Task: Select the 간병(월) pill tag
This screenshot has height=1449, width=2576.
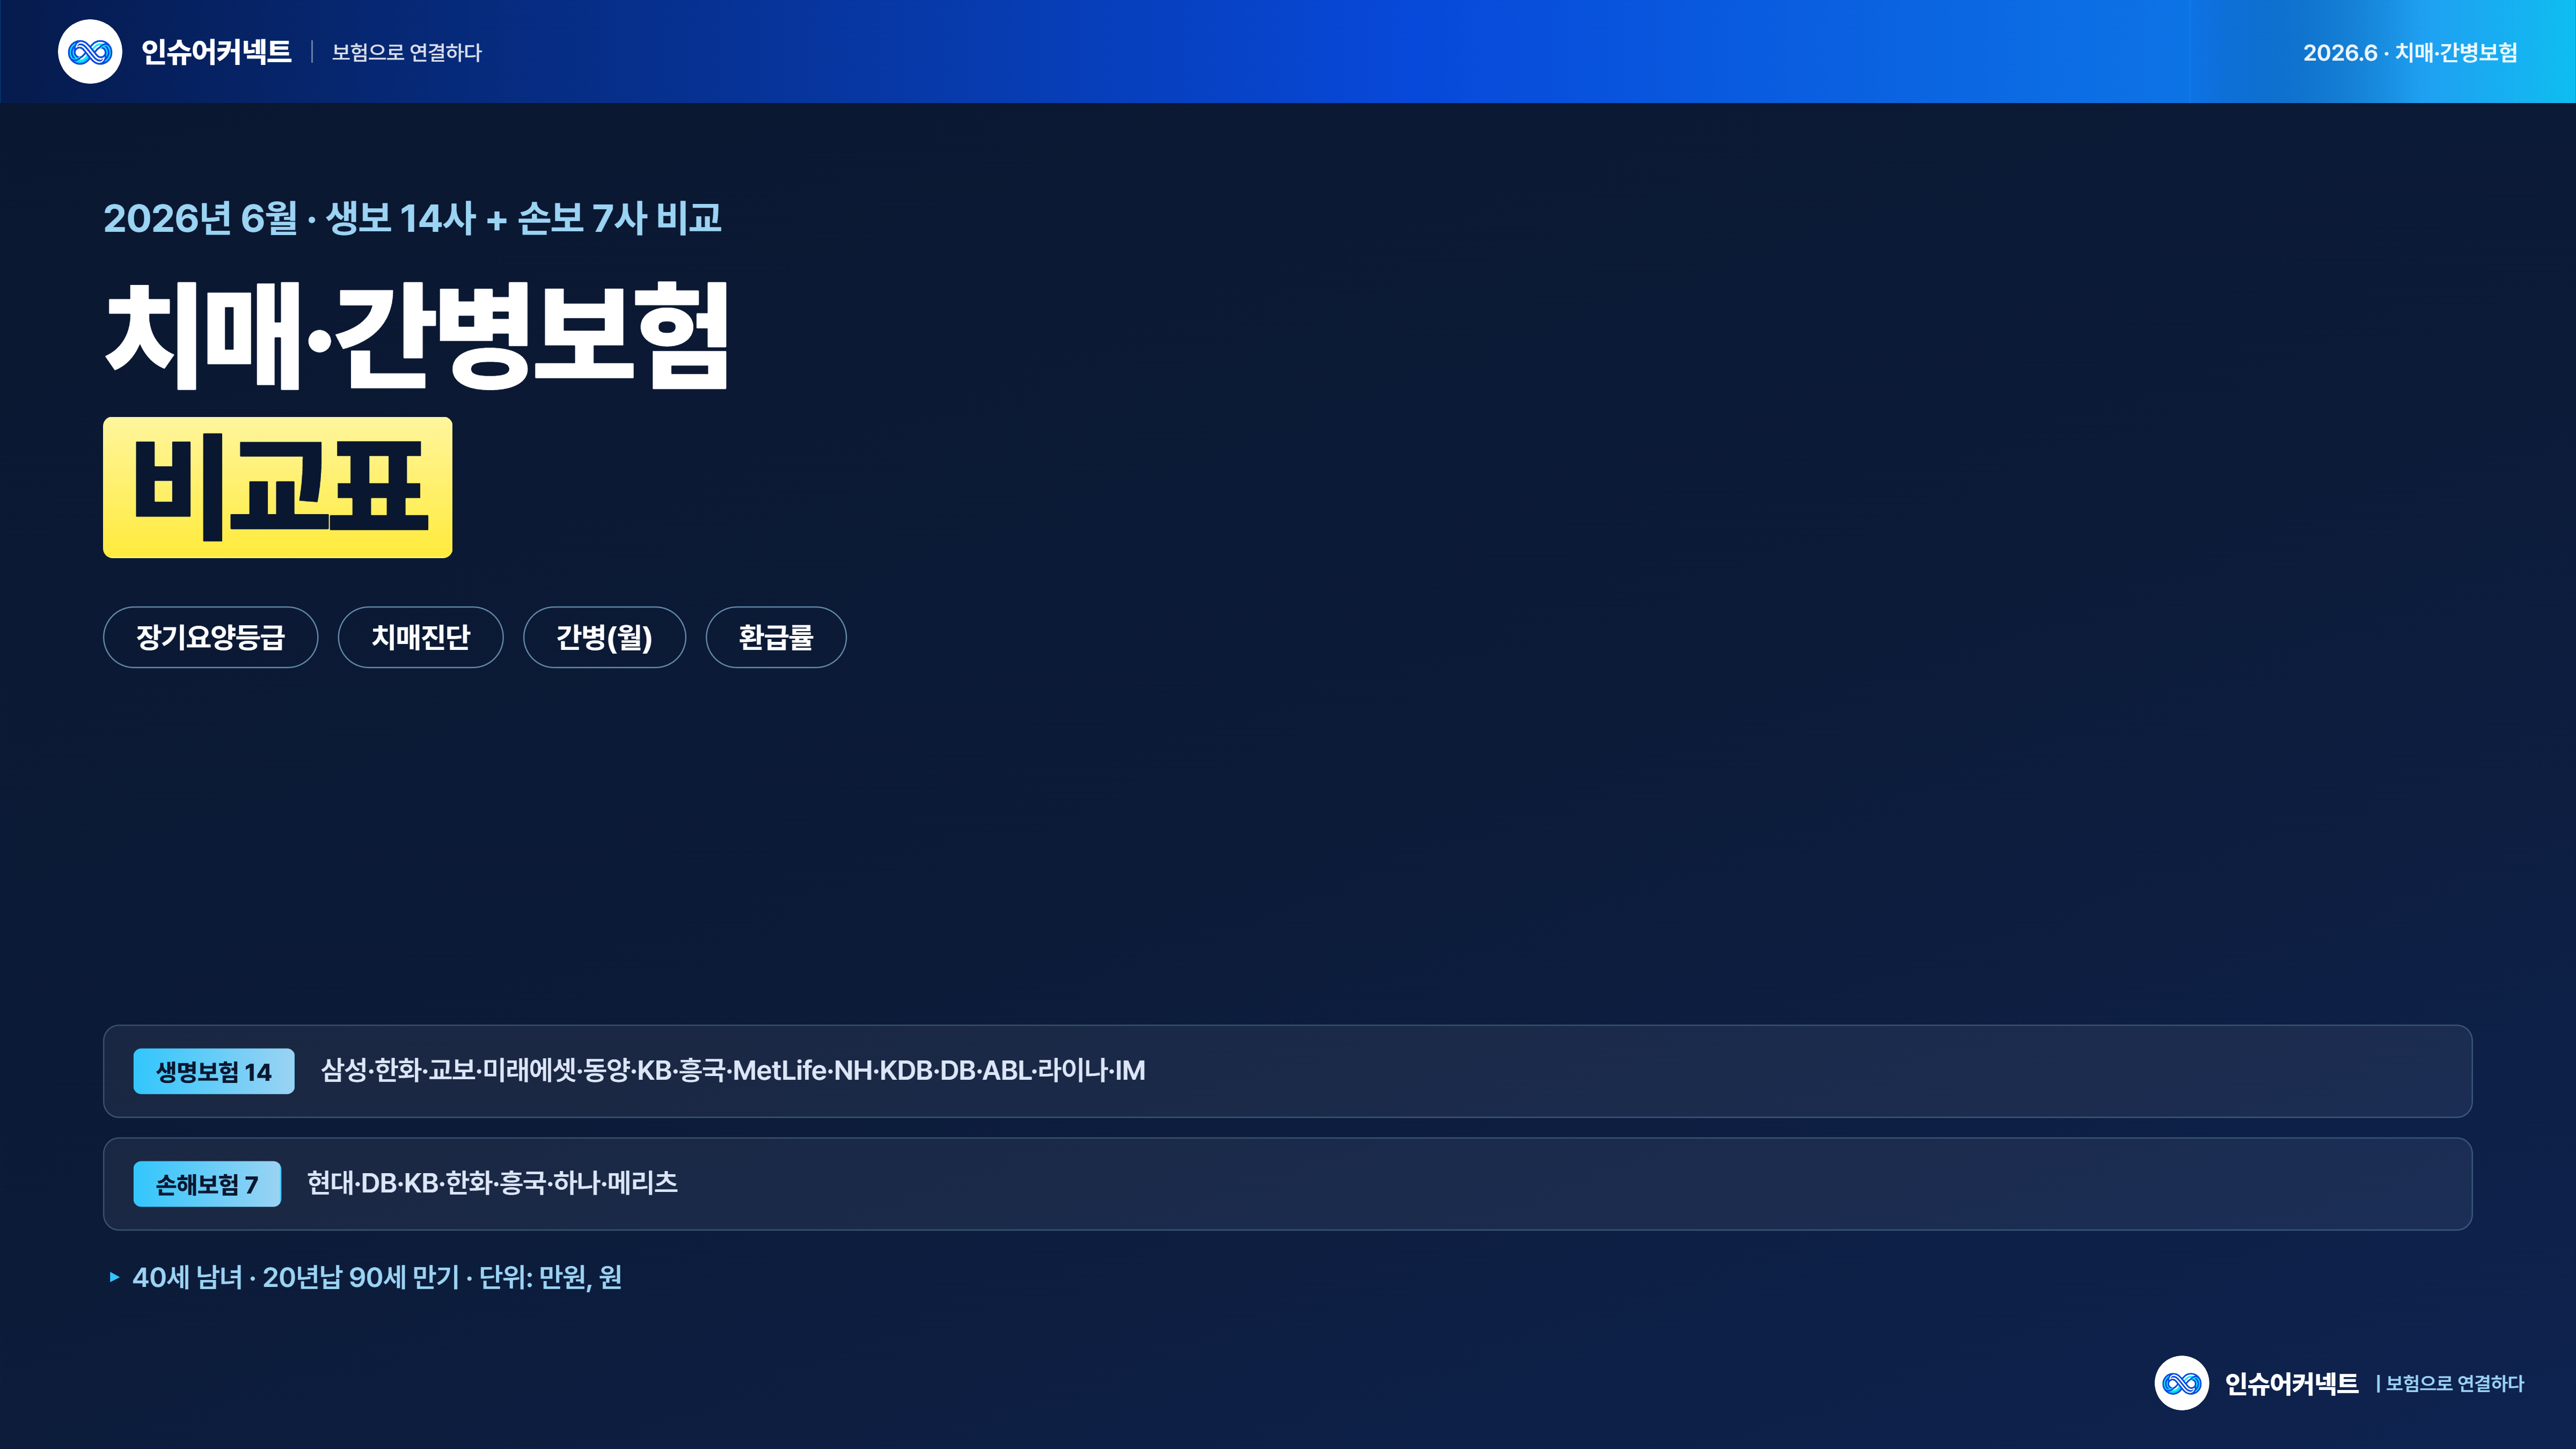Action: [605, 637]
